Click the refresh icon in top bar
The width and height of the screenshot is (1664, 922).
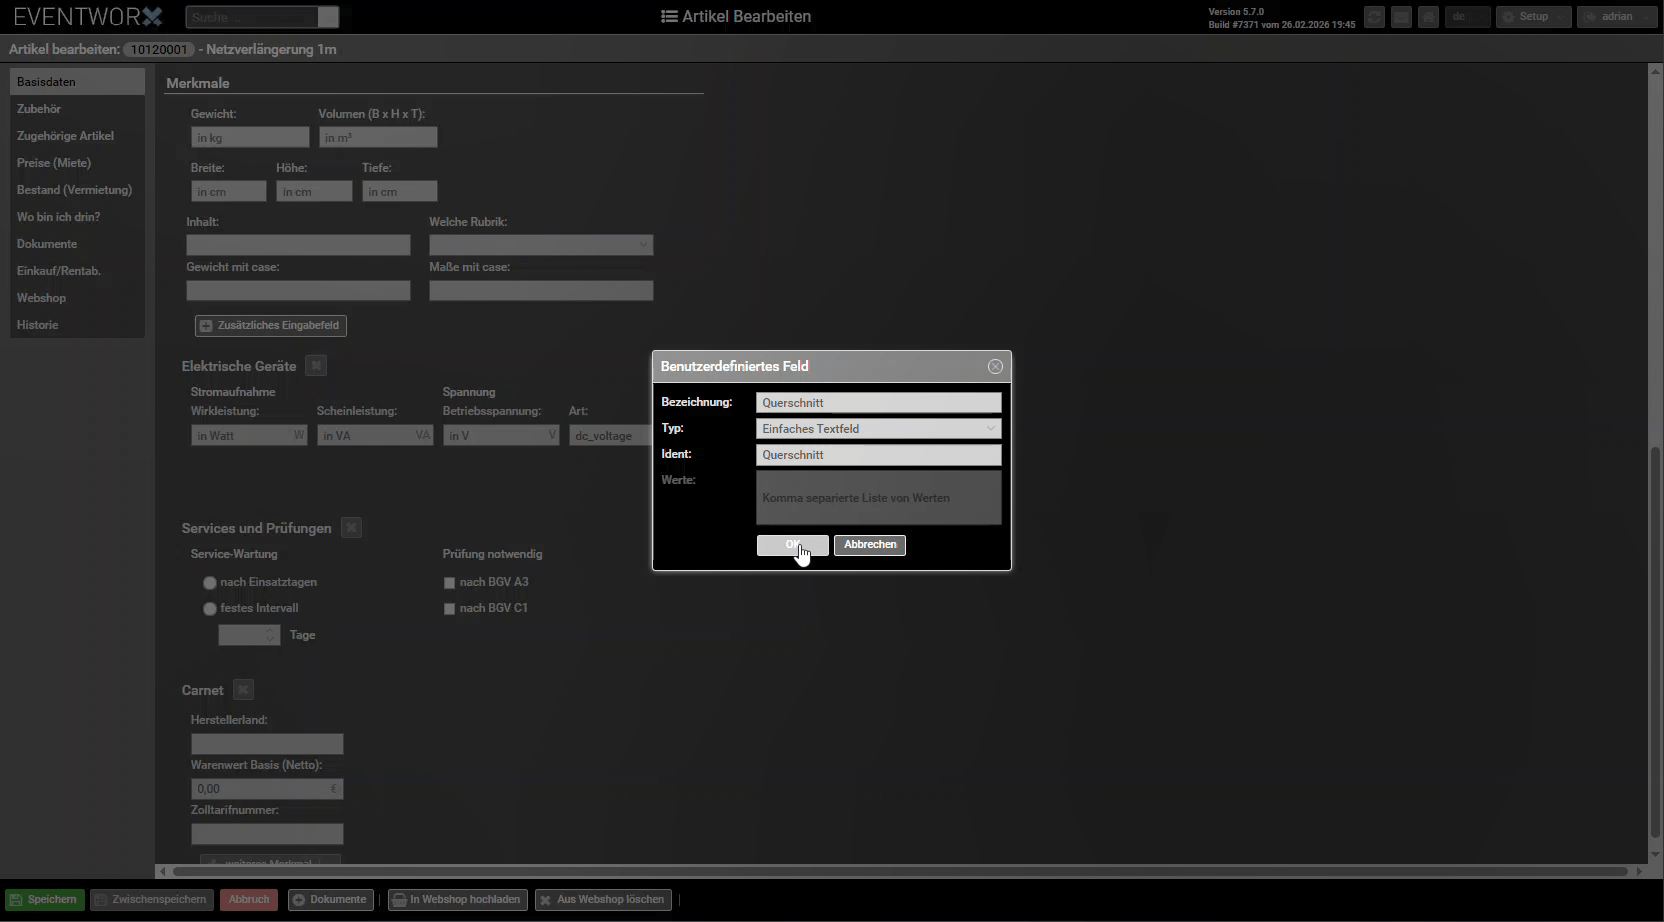(x=1374, y=17)
